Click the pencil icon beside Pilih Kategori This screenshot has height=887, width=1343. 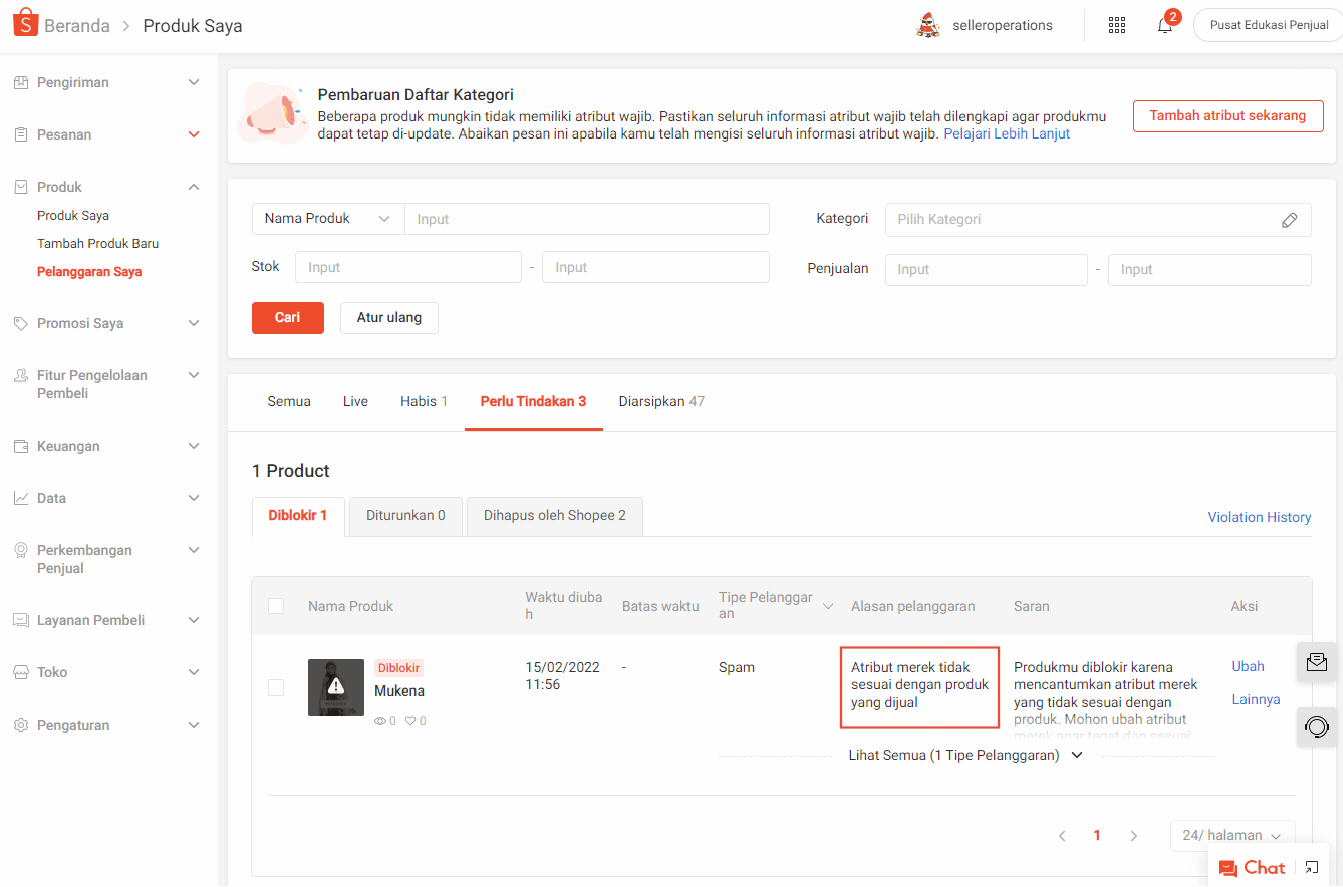(x=1290, y=219)
